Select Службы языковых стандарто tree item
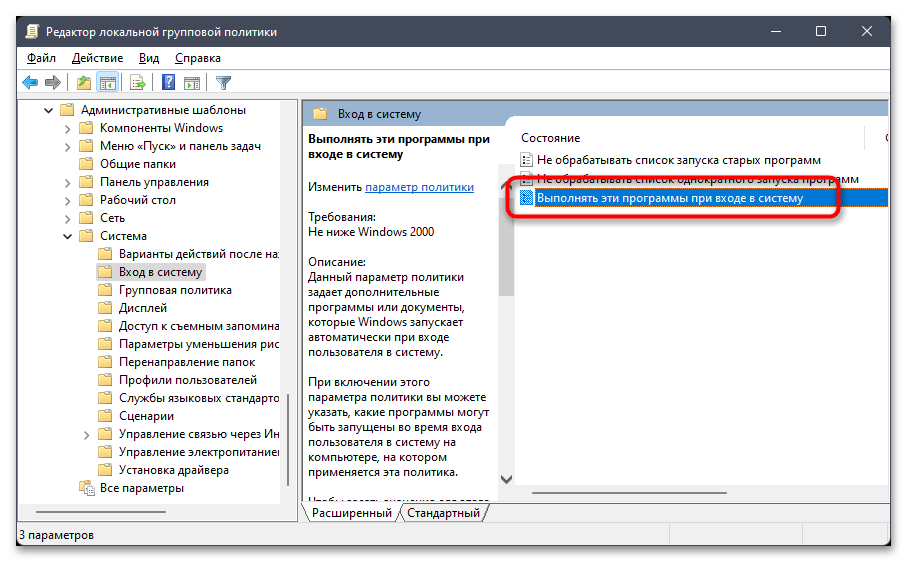 [199, 398]
